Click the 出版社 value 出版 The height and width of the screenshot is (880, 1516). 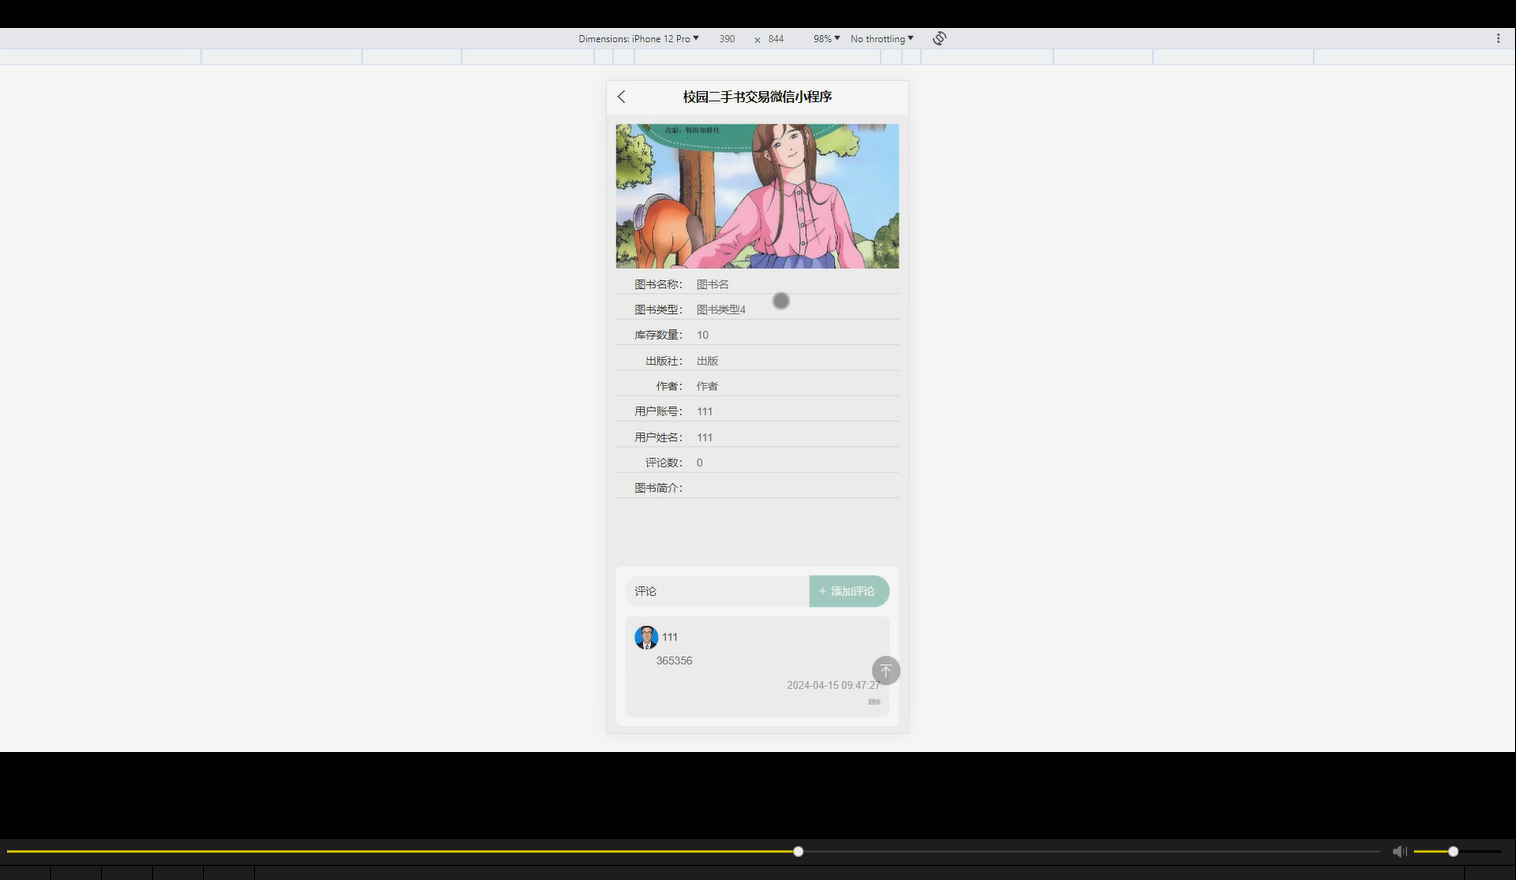coord(707,361)
